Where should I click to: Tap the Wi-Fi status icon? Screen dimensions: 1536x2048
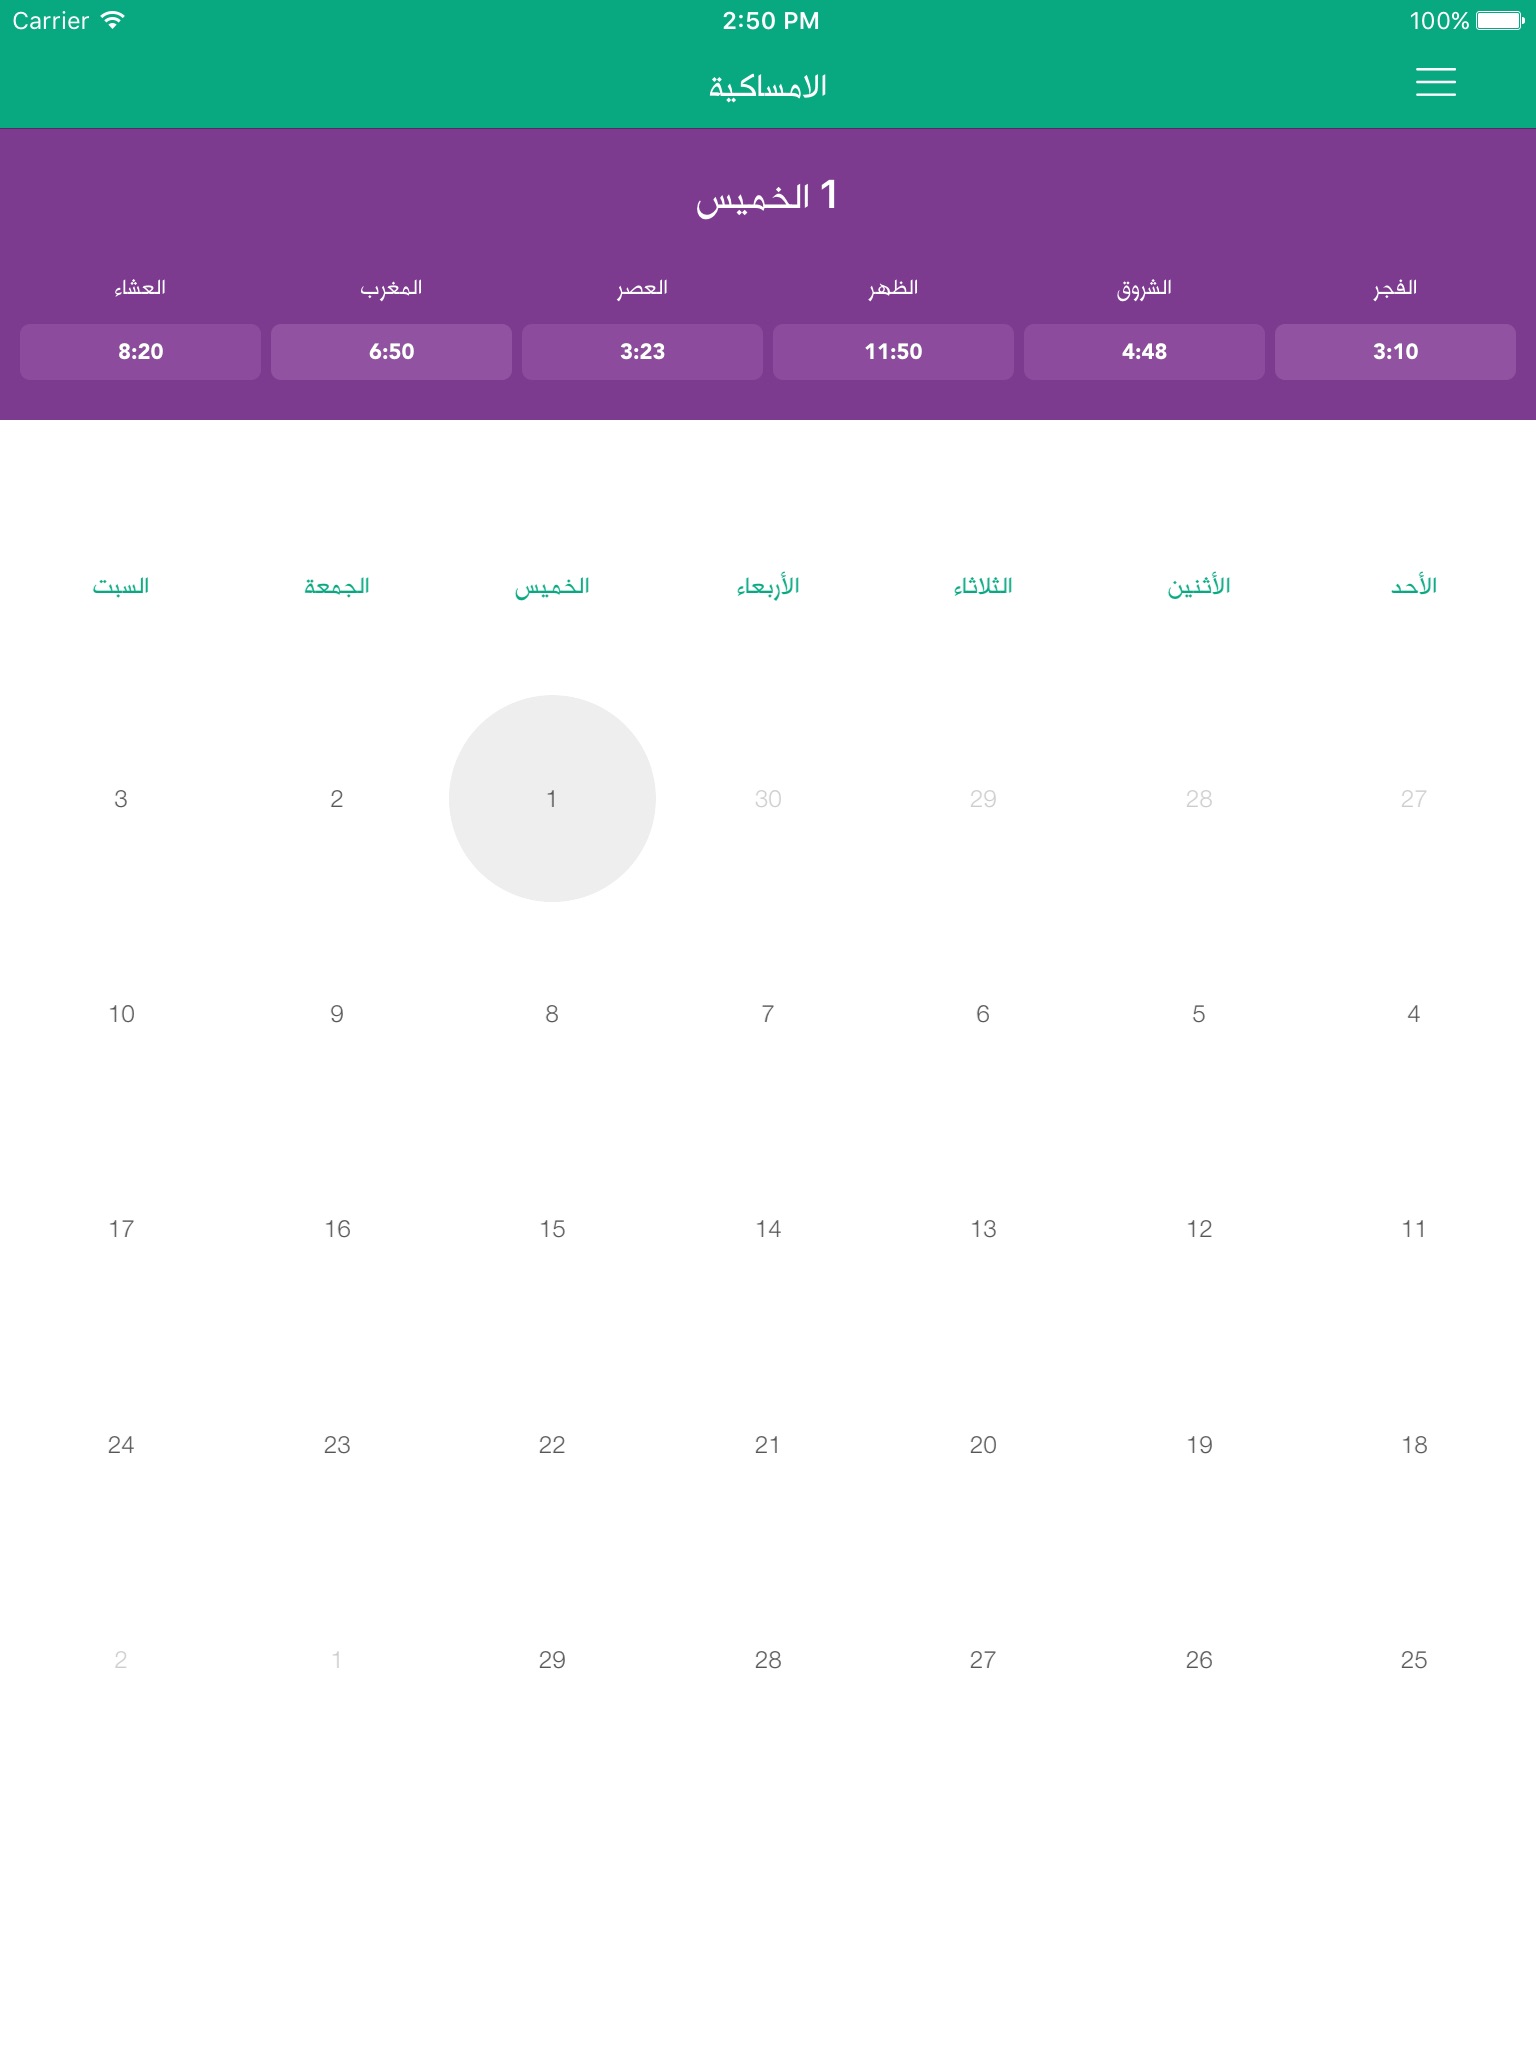pyautogui.click(x=113, y=20)
